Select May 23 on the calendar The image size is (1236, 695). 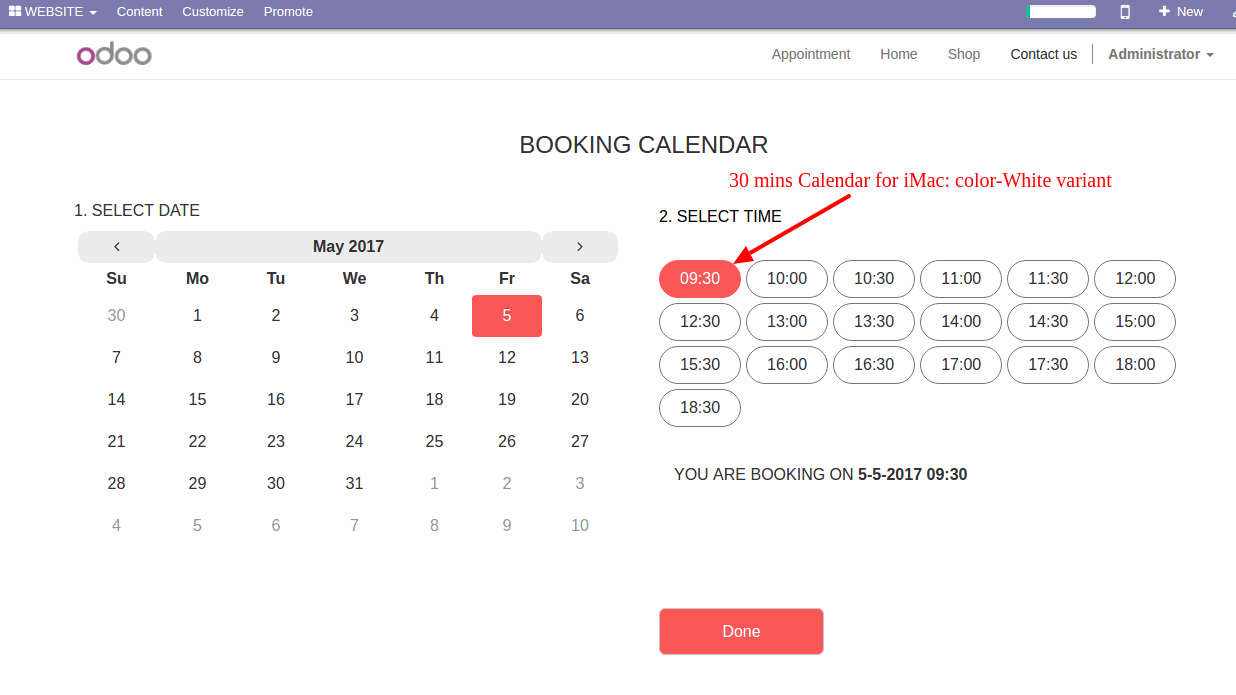(276, 441)
